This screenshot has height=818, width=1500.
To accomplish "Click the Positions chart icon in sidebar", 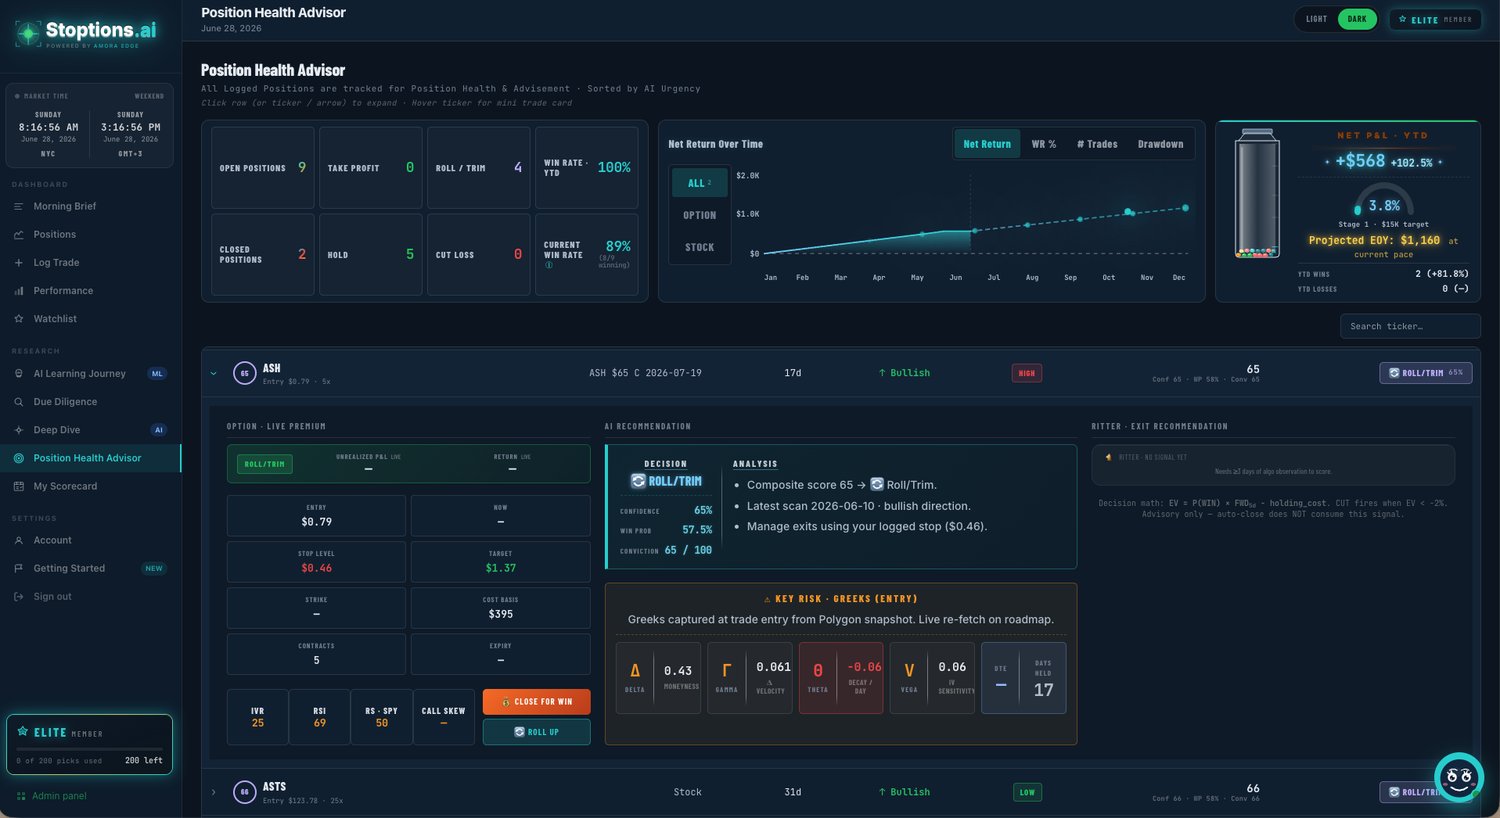I will [19, 234].
